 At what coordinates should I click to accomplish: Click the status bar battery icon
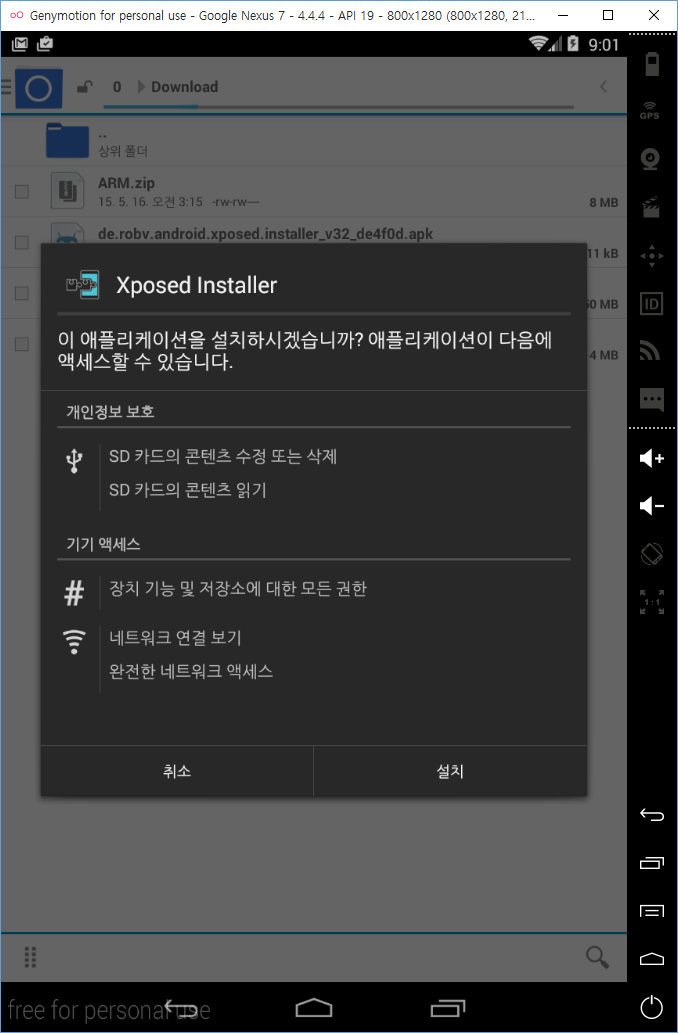pyautogui.click(x=573, y=44)
